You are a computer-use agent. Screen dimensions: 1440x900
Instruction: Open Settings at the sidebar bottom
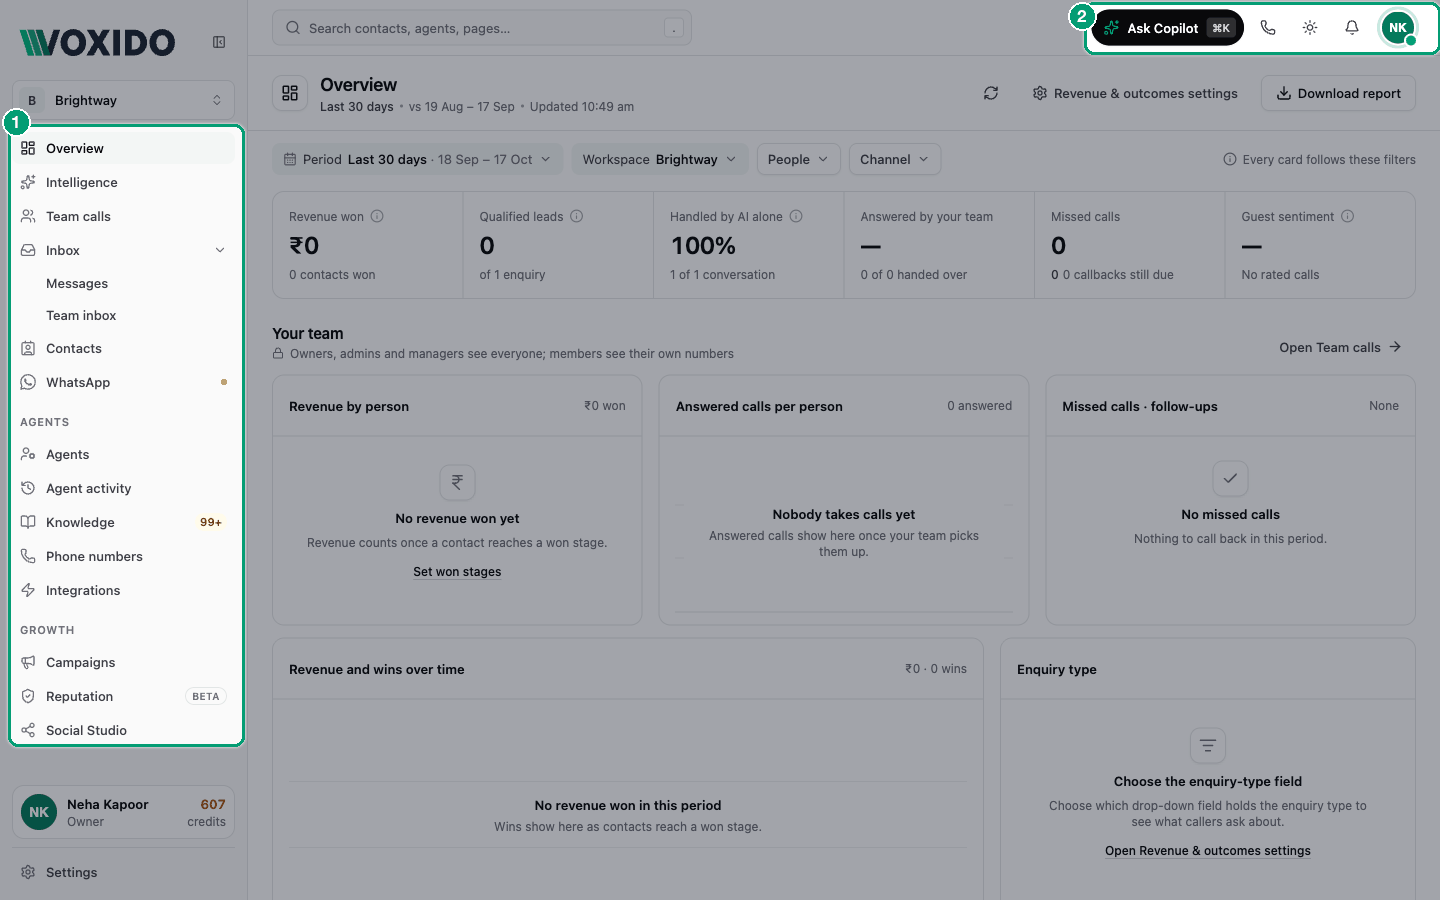tap(125, 872)
